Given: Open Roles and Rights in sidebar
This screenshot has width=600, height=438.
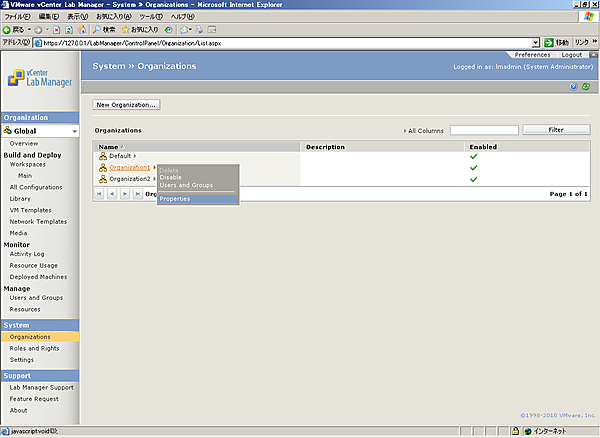Looking at the screenshot, I should (34, 348).
